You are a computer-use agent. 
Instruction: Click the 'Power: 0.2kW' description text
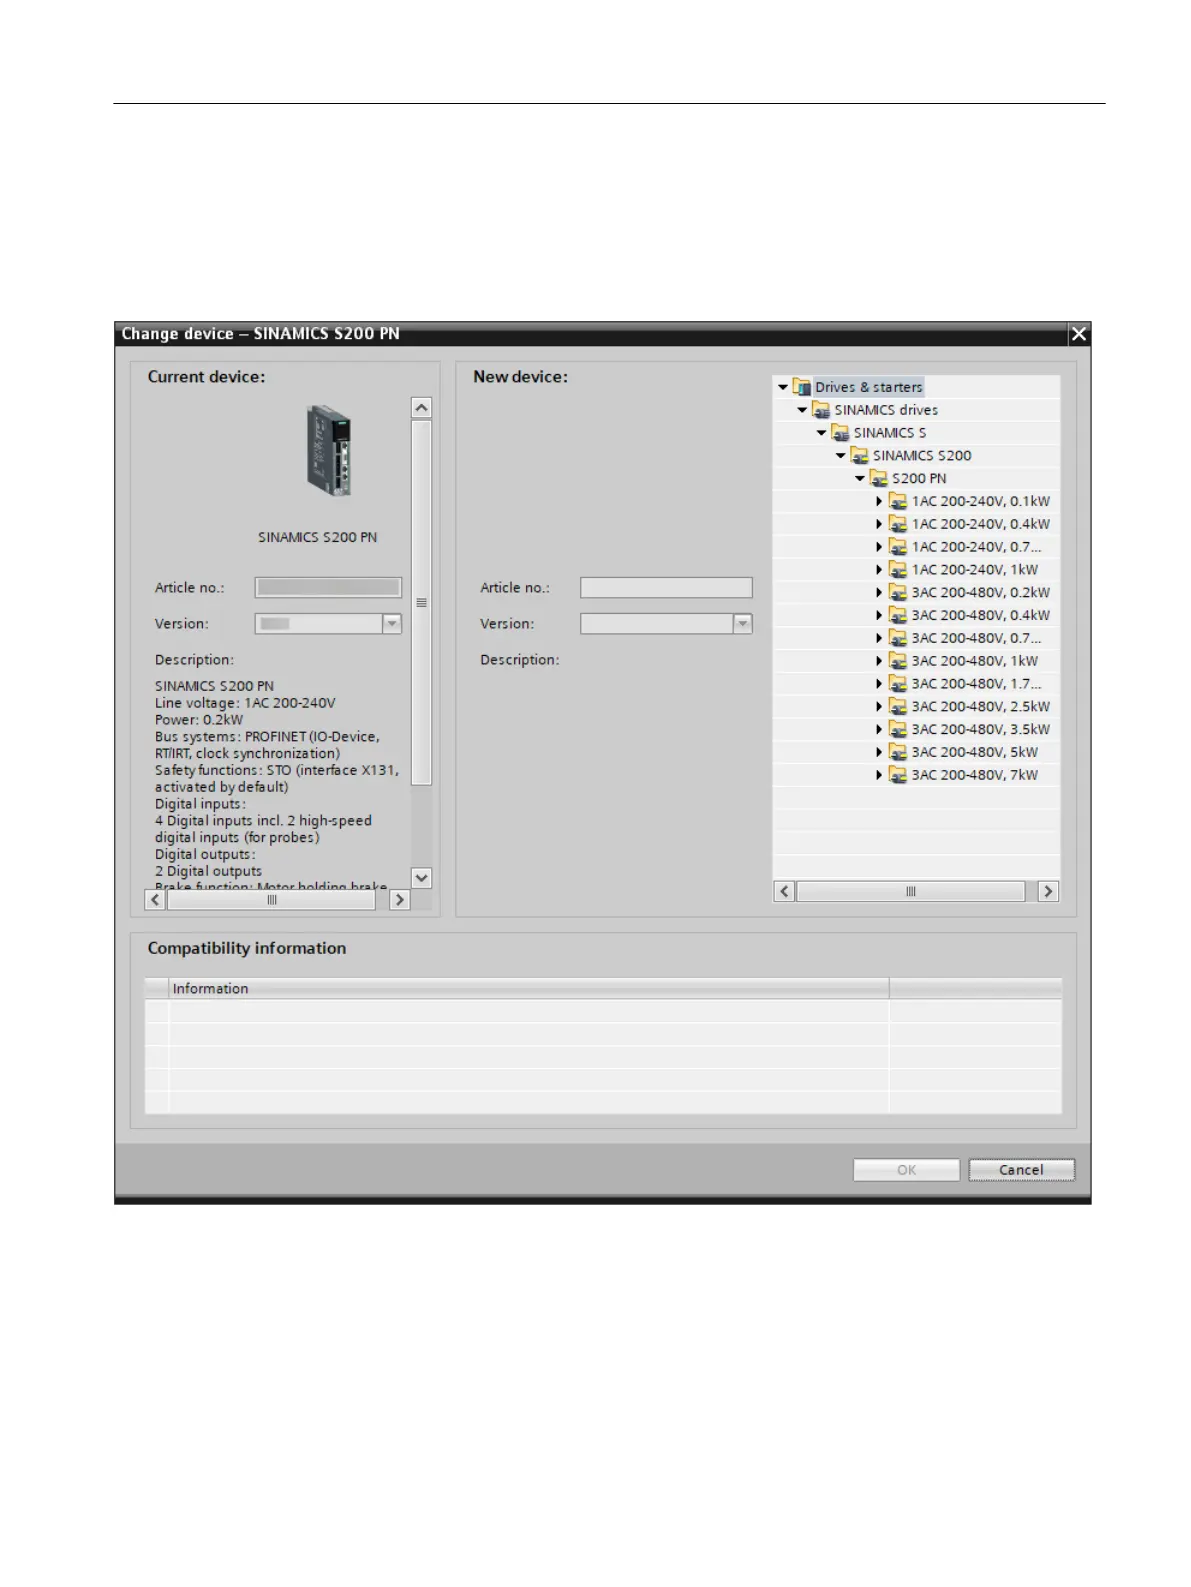[199, 720]
